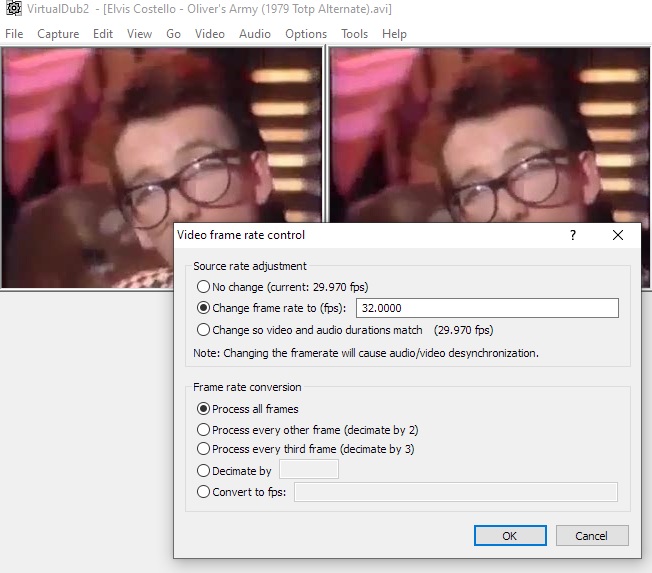Open the Go menu
This screenshot has width=652, height=573.
coord(173,34)
